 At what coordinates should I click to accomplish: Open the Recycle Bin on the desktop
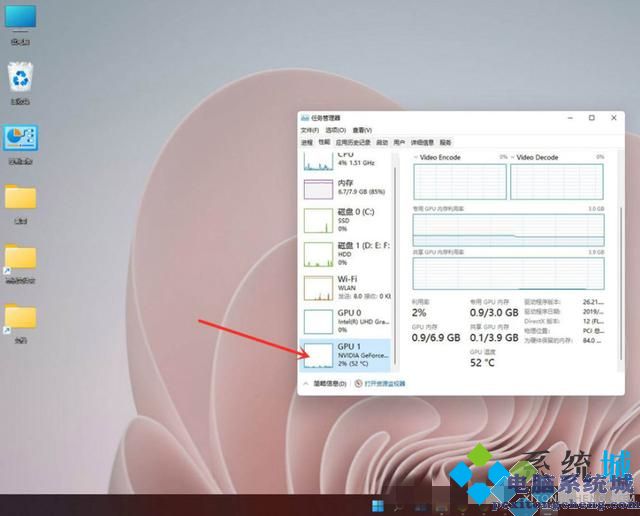coord(20,83)
